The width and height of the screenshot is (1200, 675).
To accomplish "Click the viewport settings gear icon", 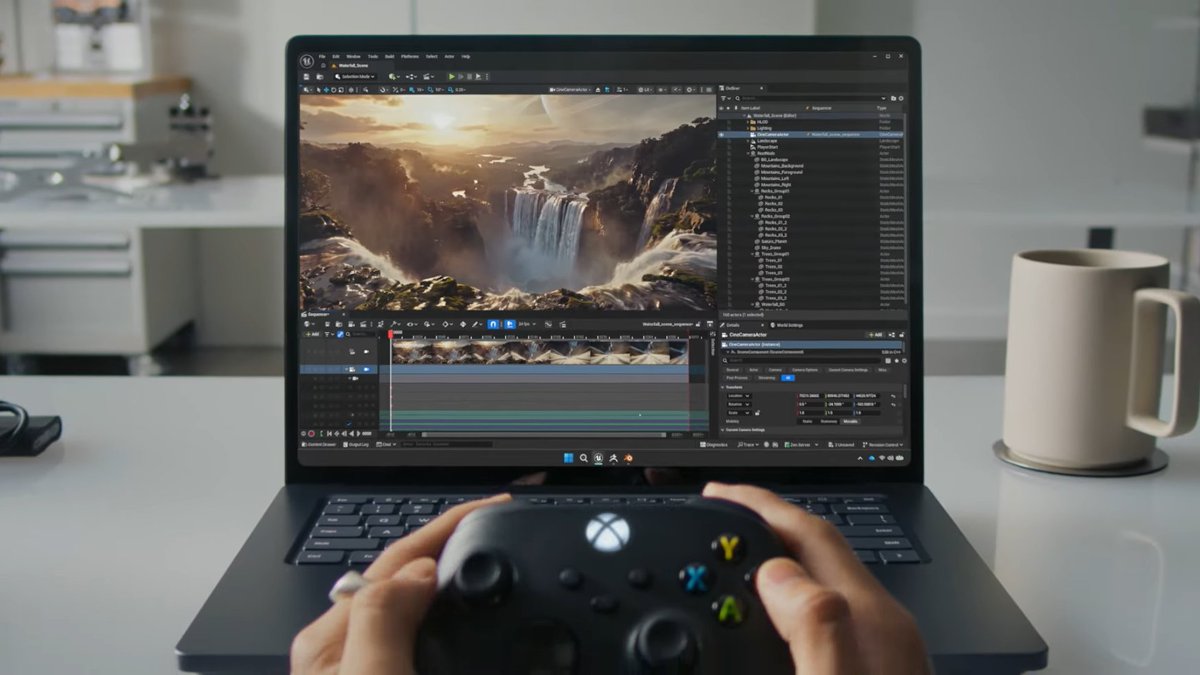I will (691, 90).
